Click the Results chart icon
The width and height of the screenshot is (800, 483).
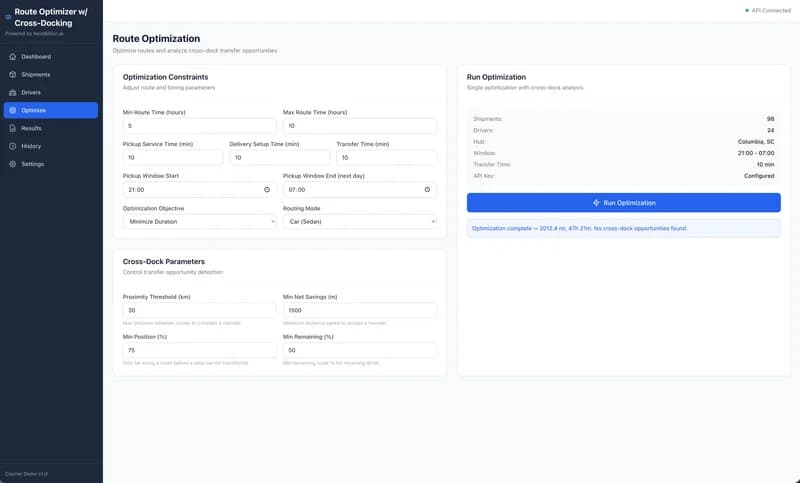coord(12,128)
